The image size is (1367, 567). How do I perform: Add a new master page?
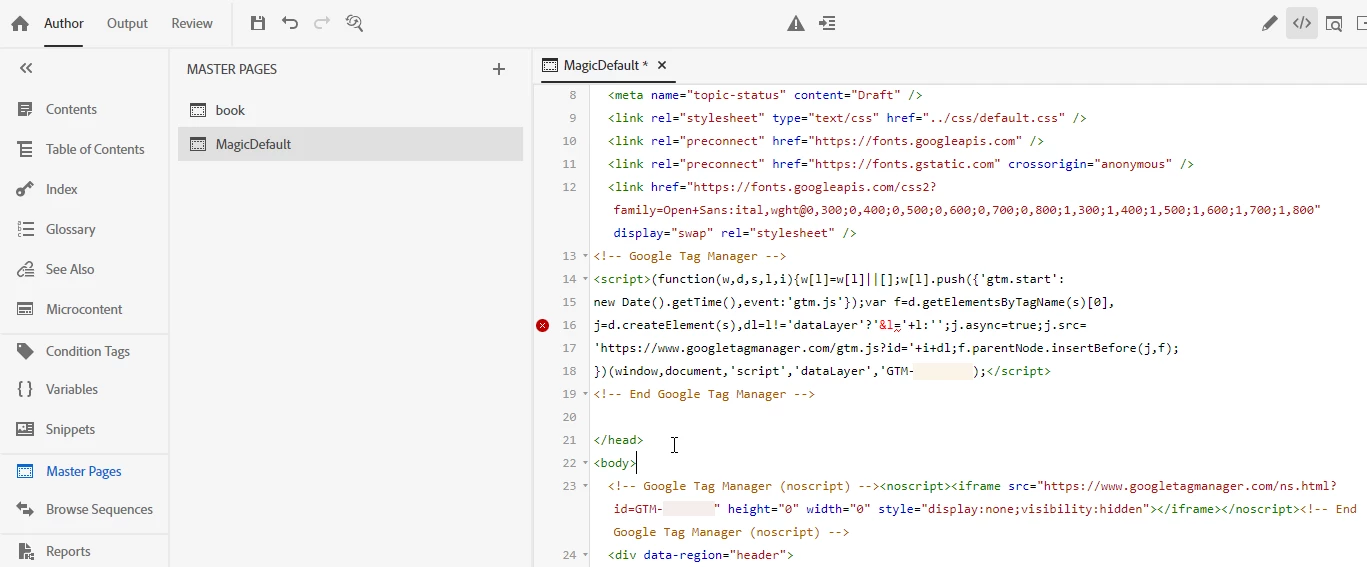coord(499,69)
